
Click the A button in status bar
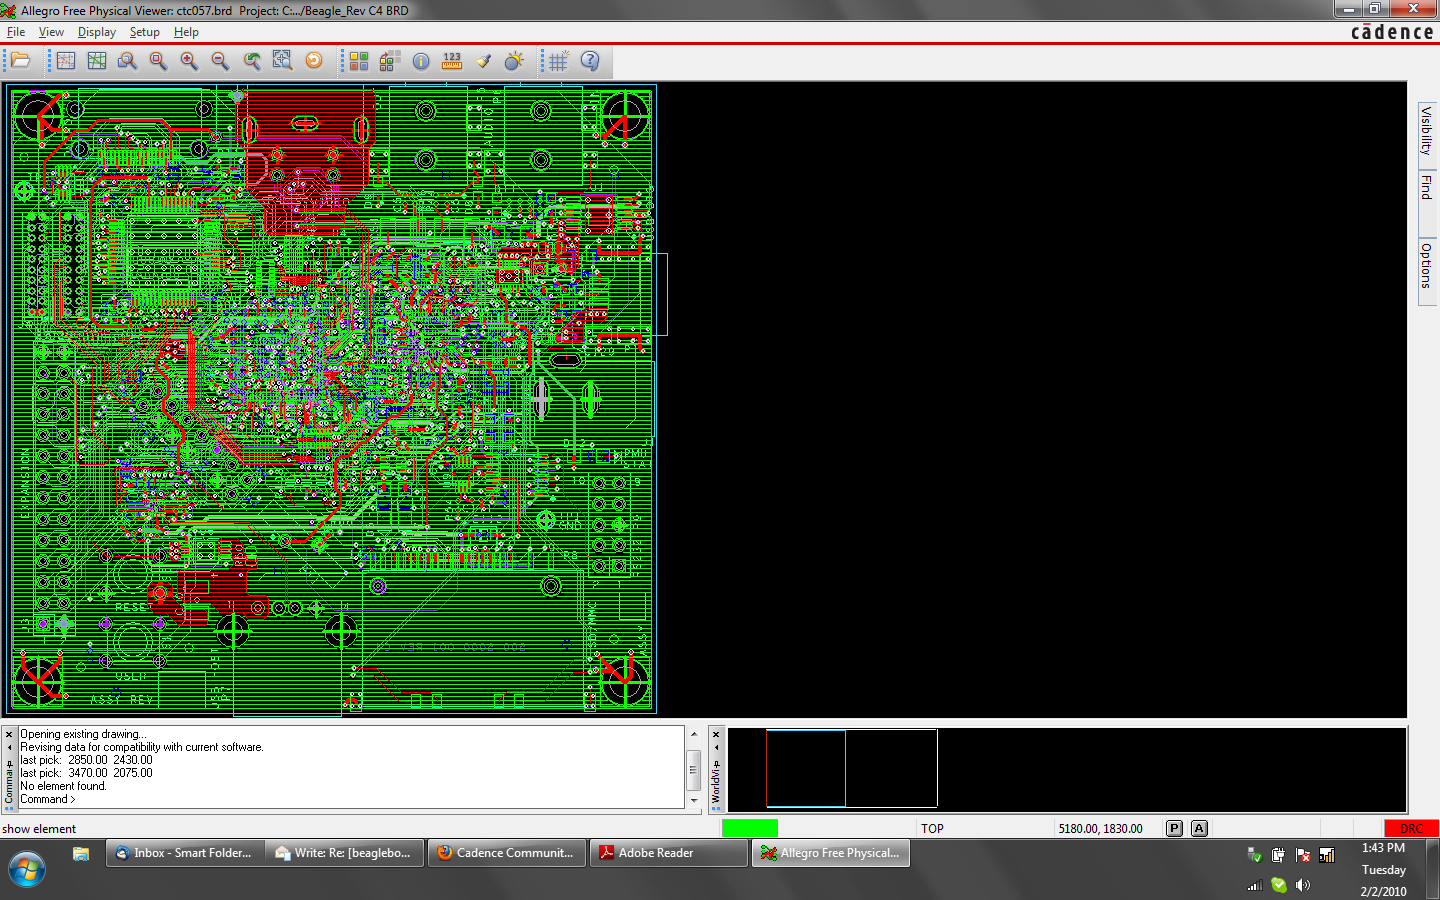pyautogui.click(x=1200, y=828)
